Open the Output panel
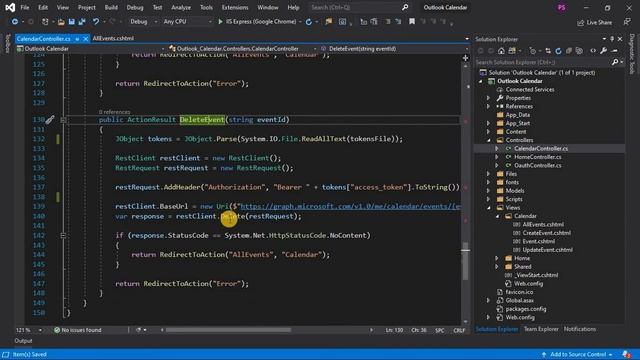The image size is (640, 360). point(23,341)
